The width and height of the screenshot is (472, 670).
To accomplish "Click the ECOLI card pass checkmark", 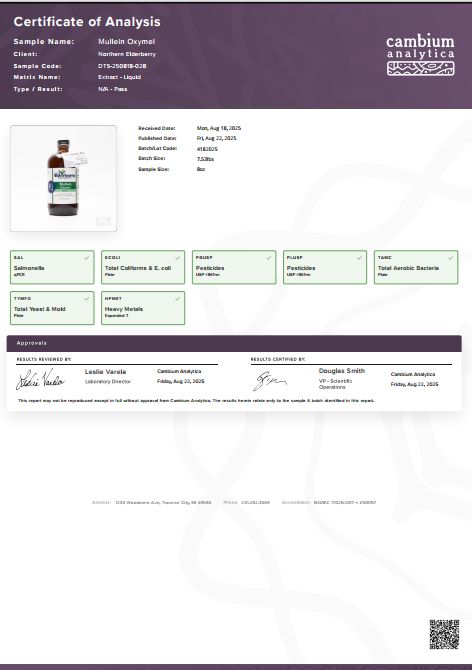I will click(x=178, y=258).
